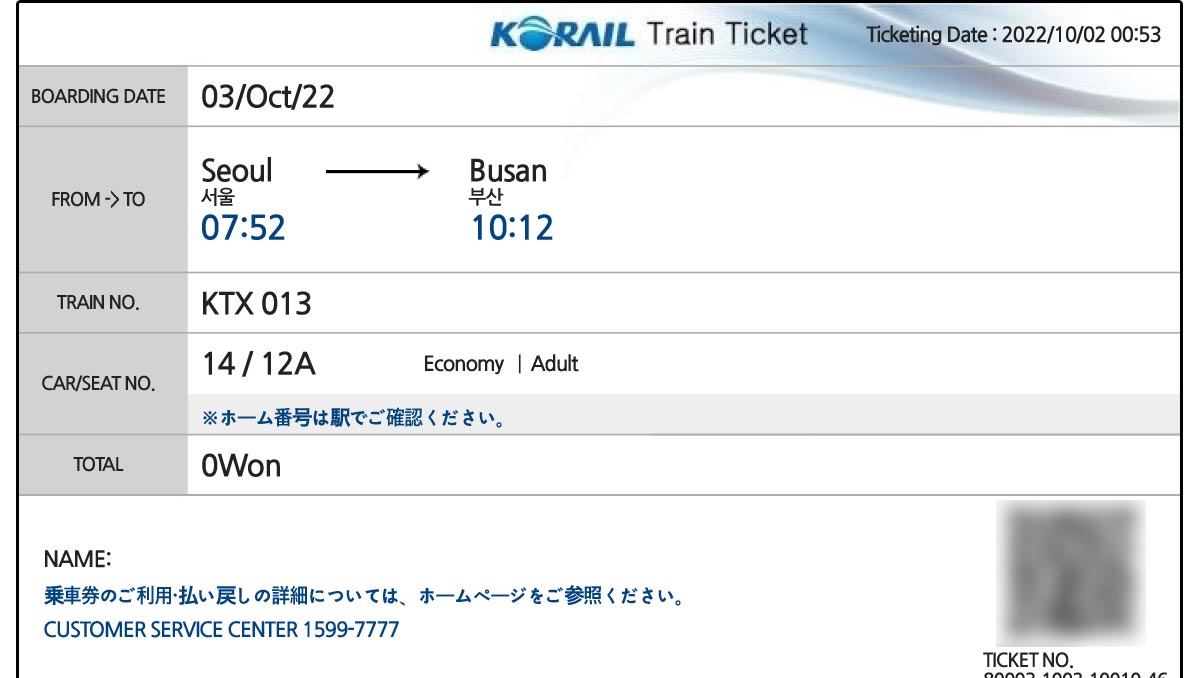Select the arrival time 10:12
The image size is (1200, 678).
click(x=512, y=228)
